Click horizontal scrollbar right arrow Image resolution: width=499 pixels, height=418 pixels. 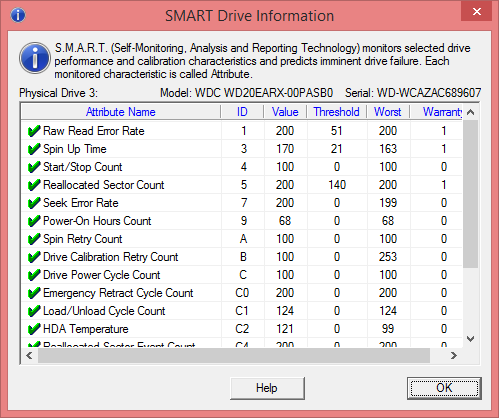pyautogui.click(x=454, y=356)
